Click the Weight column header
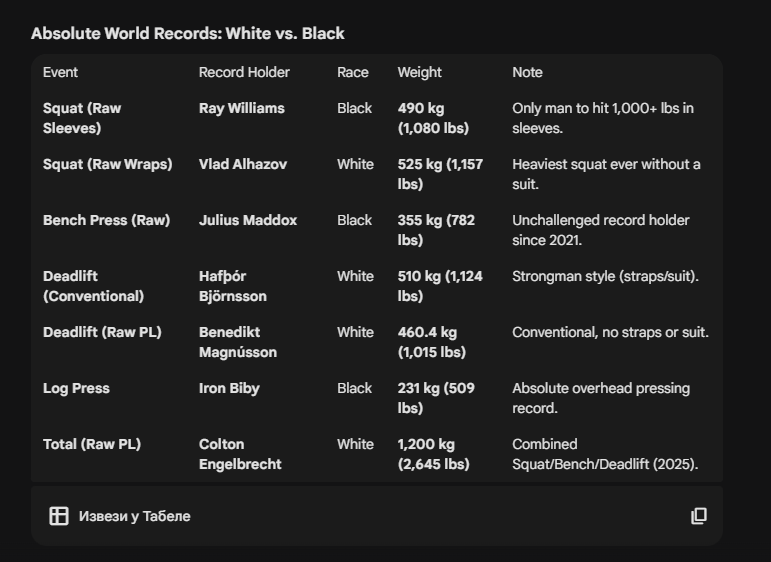The image size is (771, 562). coord(419,72)
